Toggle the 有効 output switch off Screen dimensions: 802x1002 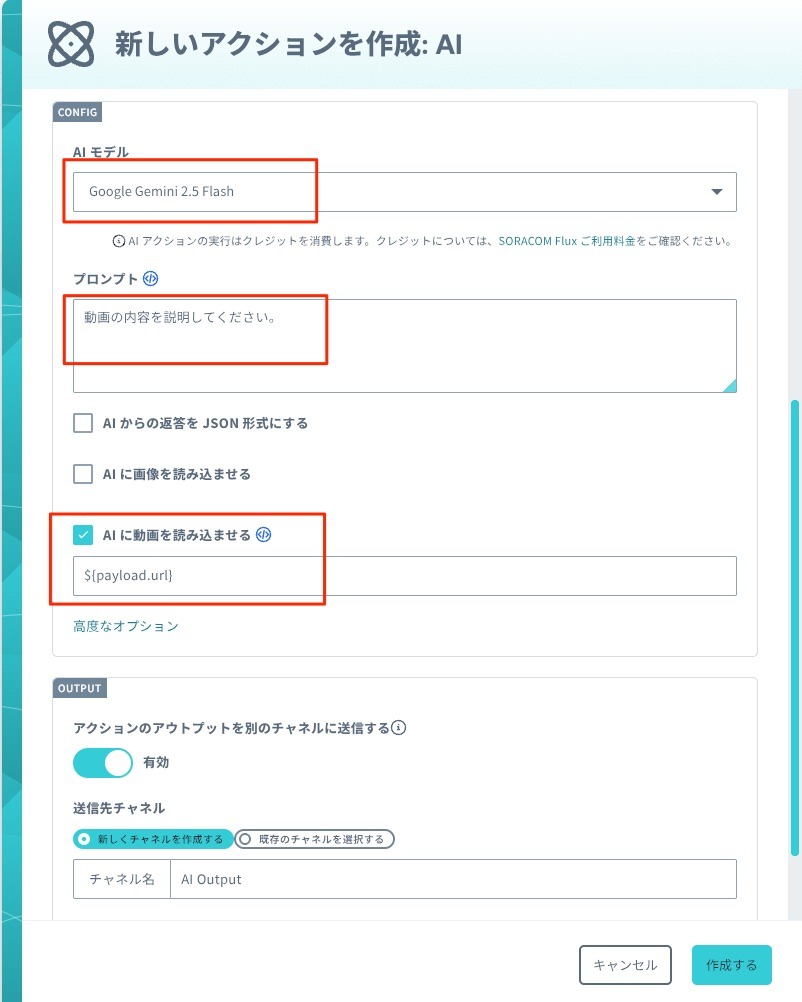(102, 762)
